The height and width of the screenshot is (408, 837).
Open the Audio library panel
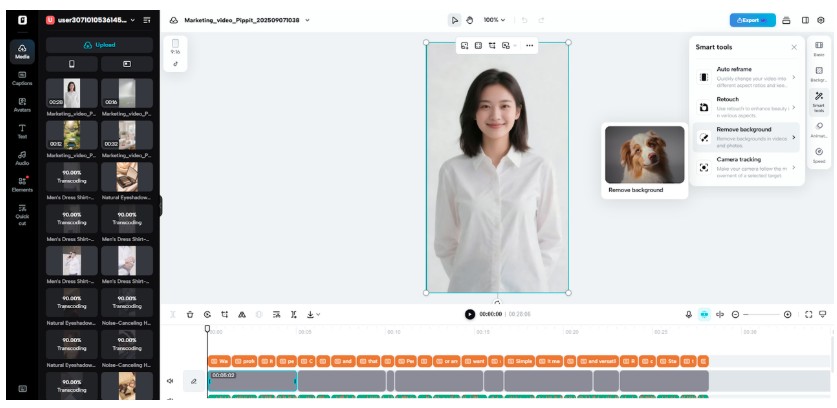(22, 157)
